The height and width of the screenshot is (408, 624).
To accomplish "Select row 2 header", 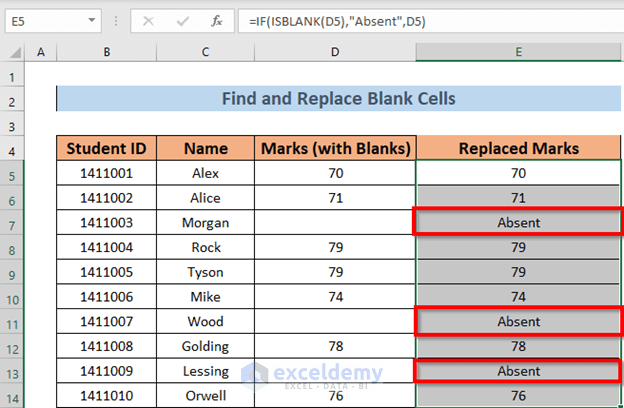I will point(12,99).
